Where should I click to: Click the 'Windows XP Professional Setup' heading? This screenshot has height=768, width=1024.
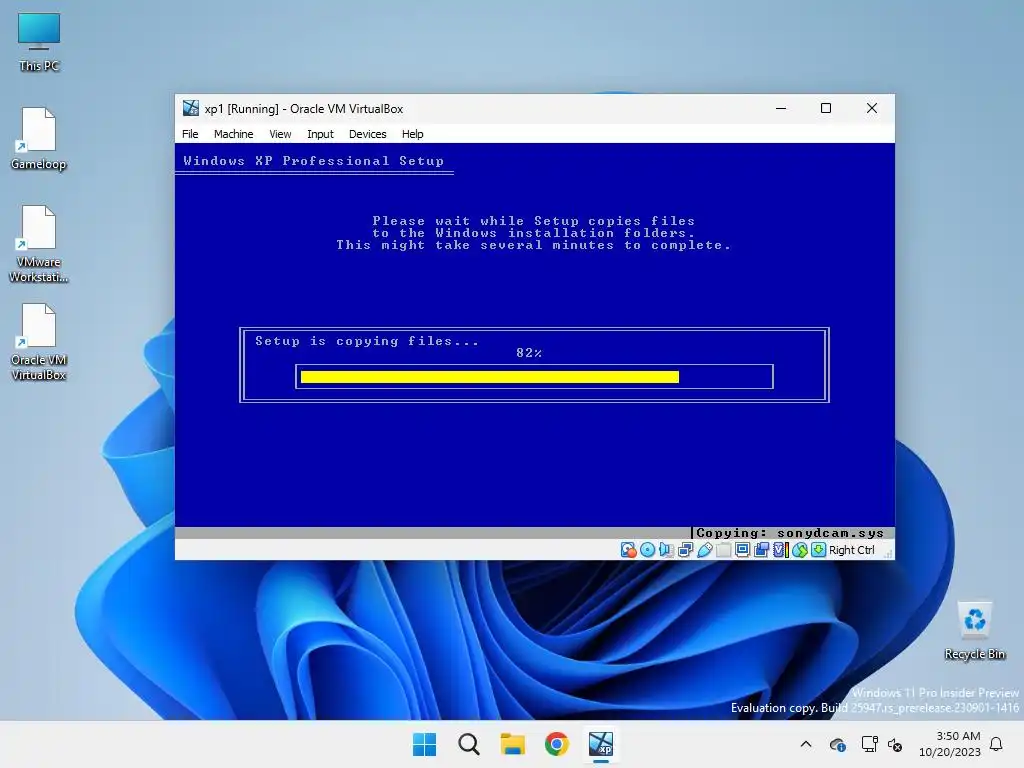(313, 161)
